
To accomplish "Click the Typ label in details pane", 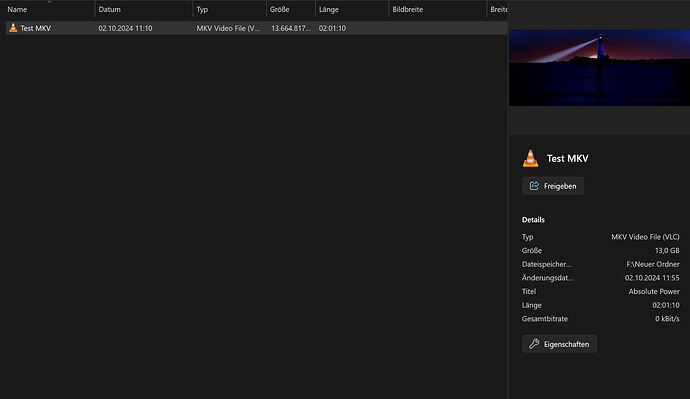I will pos(528,237).
